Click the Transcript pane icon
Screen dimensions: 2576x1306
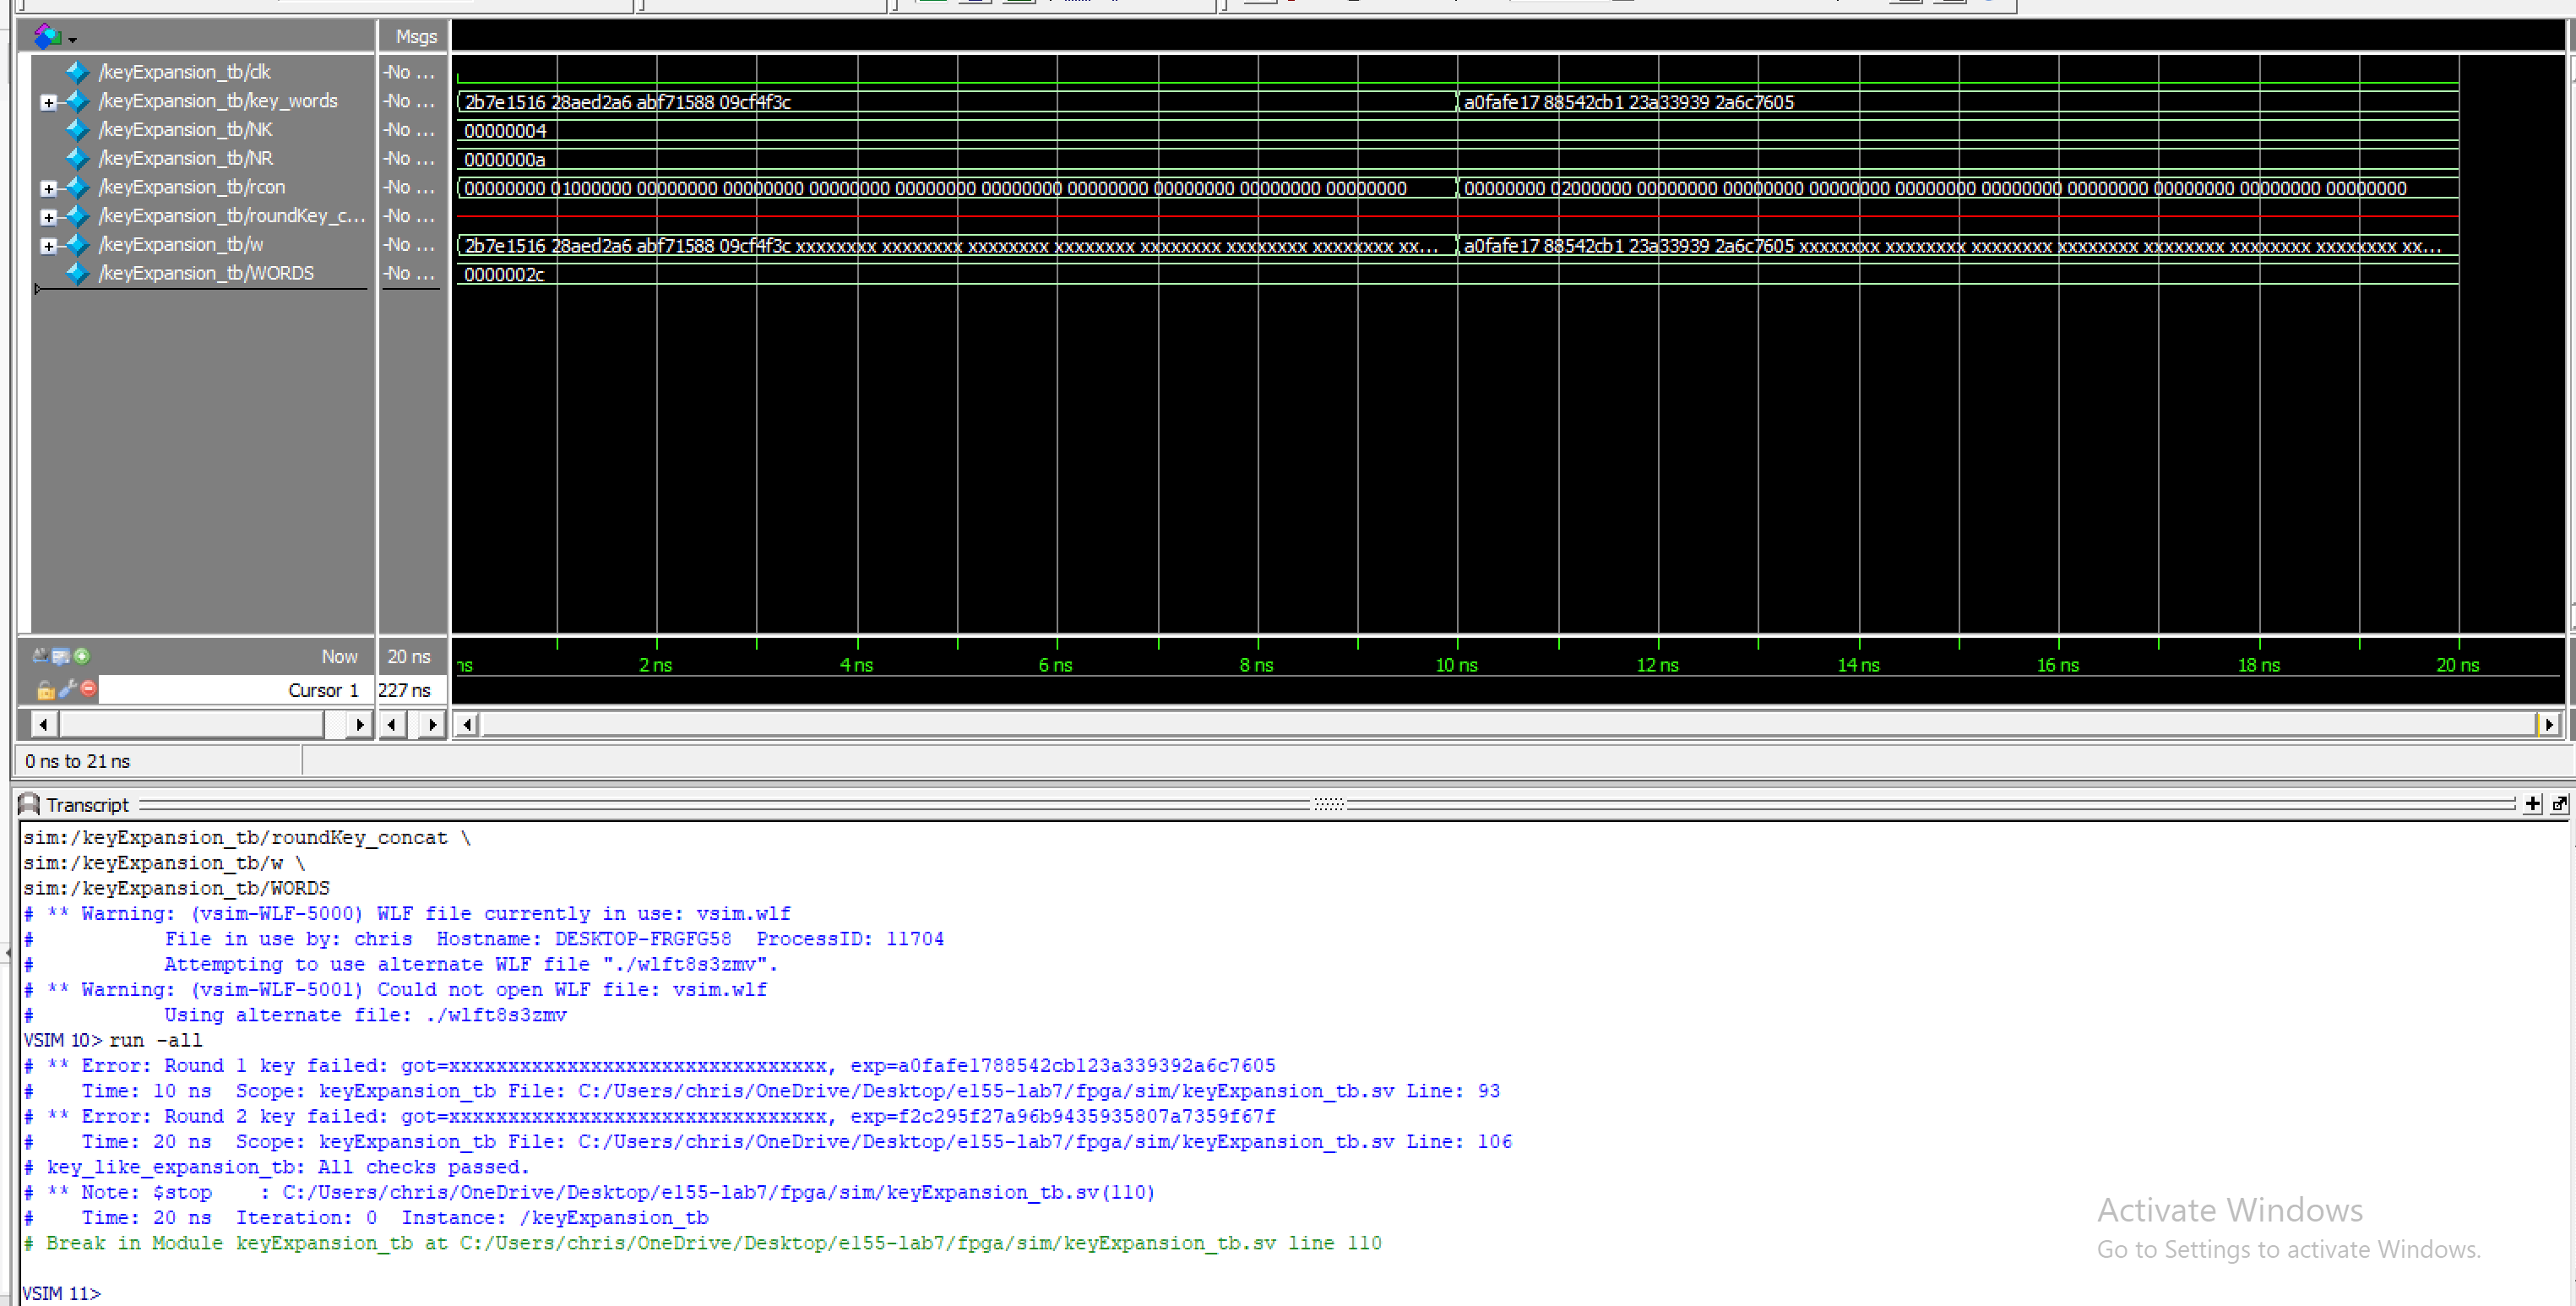coord(29,804)
